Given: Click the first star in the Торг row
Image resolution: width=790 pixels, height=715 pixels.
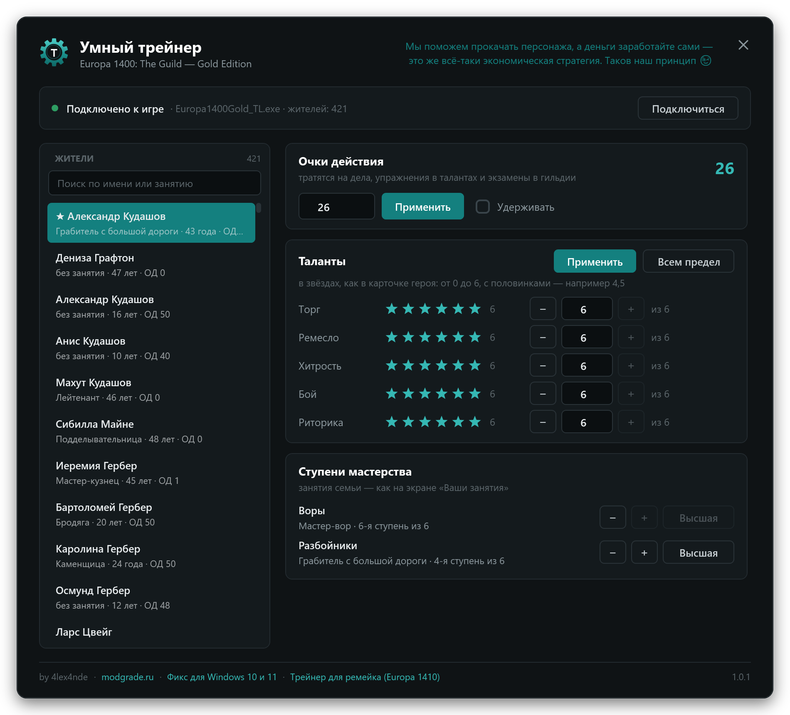Looking at the screenshot, I should pyautogui.click(x=391, y=309).
